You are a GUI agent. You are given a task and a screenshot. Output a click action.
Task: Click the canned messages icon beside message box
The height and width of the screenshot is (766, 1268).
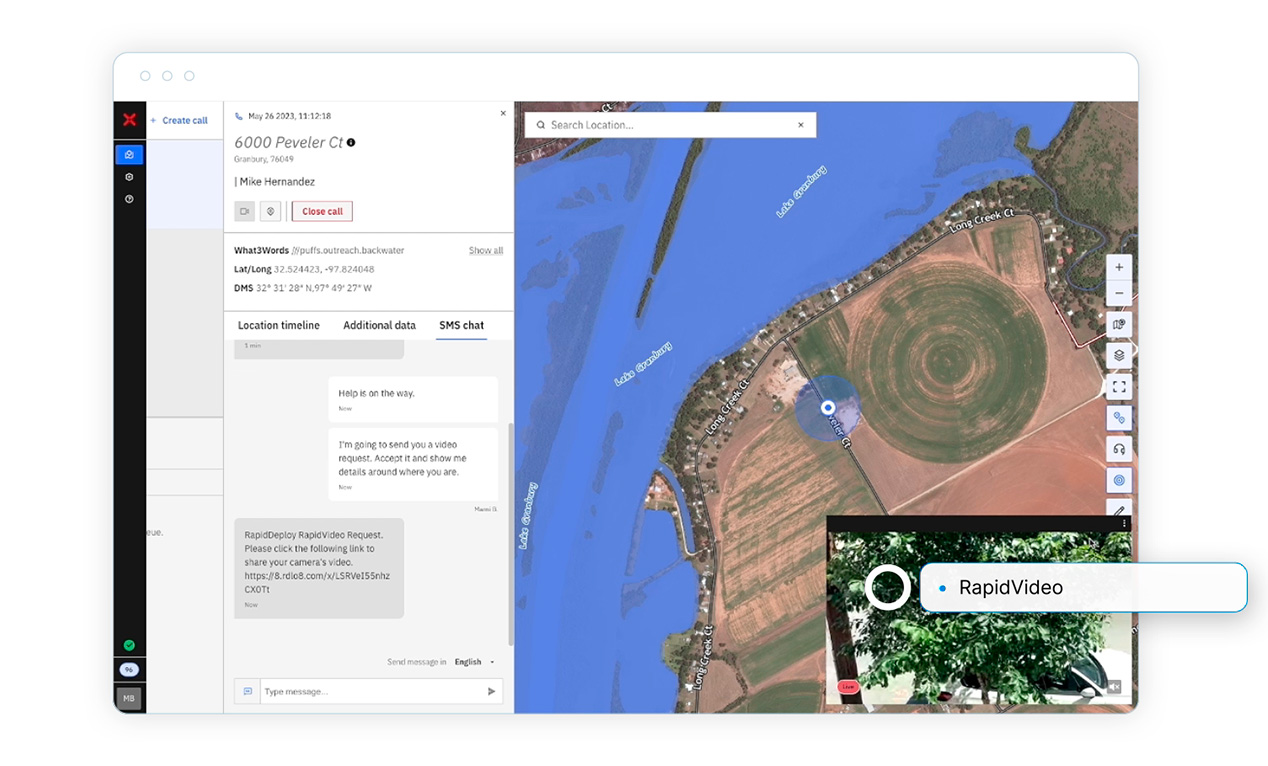(x=246, y=691)
